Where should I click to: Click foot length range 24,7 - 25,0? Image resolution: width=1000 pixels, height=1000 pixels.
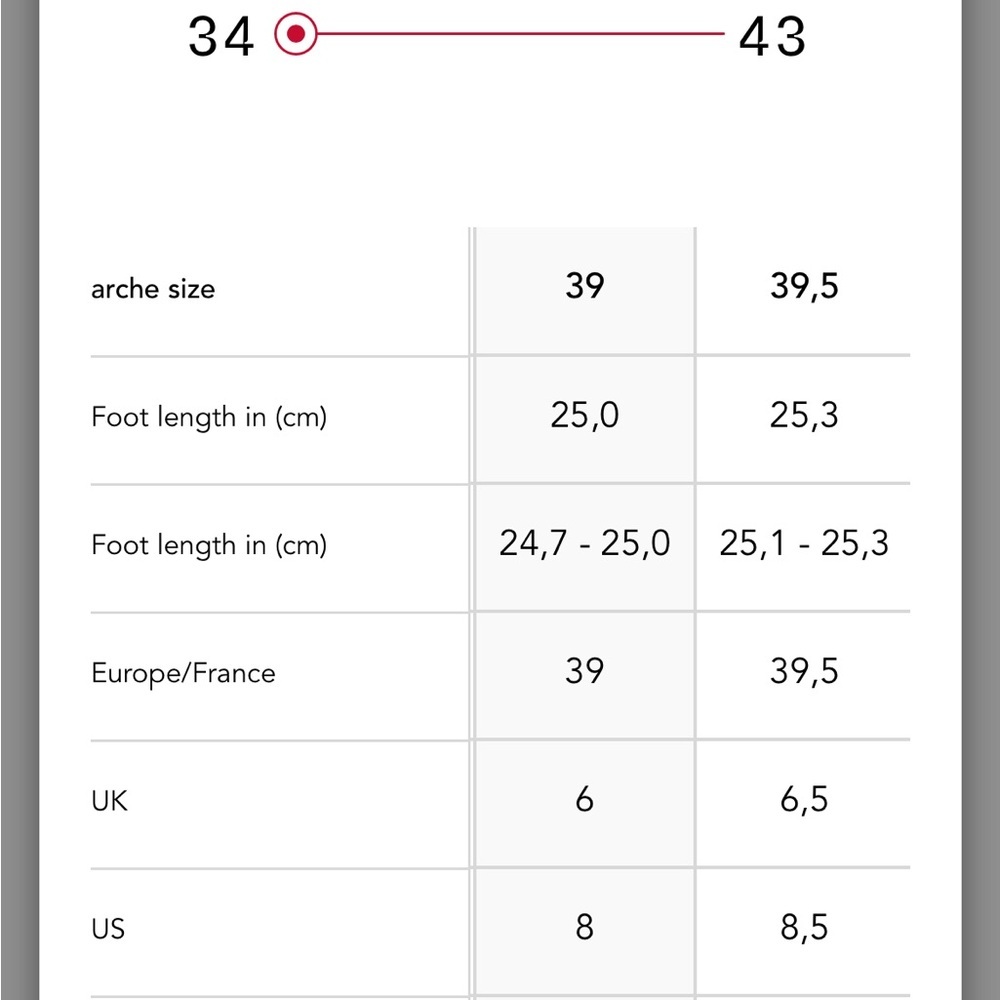click(x=585, y=544)
